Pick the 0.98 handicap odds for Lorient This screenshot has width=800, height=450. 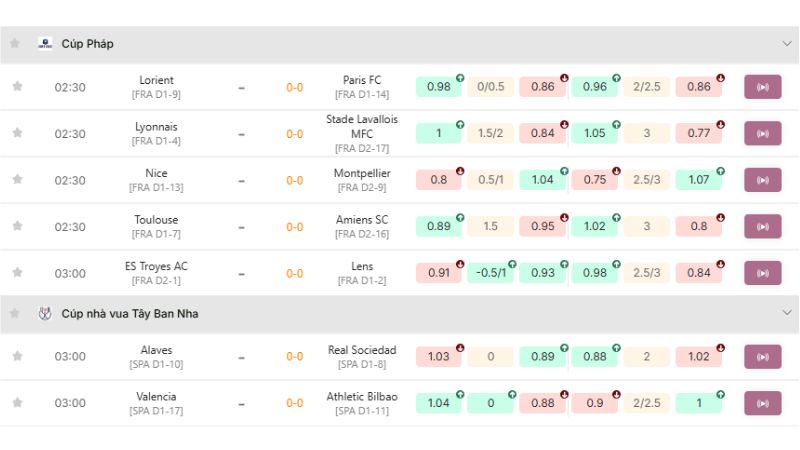tap(439, 87)
